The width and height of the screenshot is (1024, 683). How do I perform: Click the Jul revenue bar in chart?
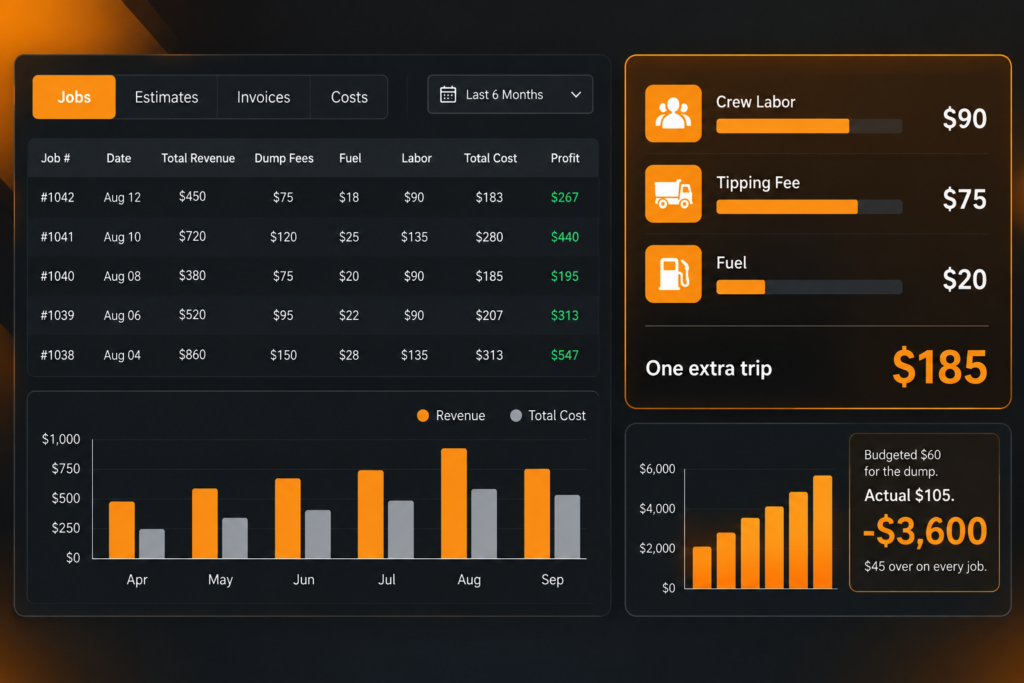[371, 514]
